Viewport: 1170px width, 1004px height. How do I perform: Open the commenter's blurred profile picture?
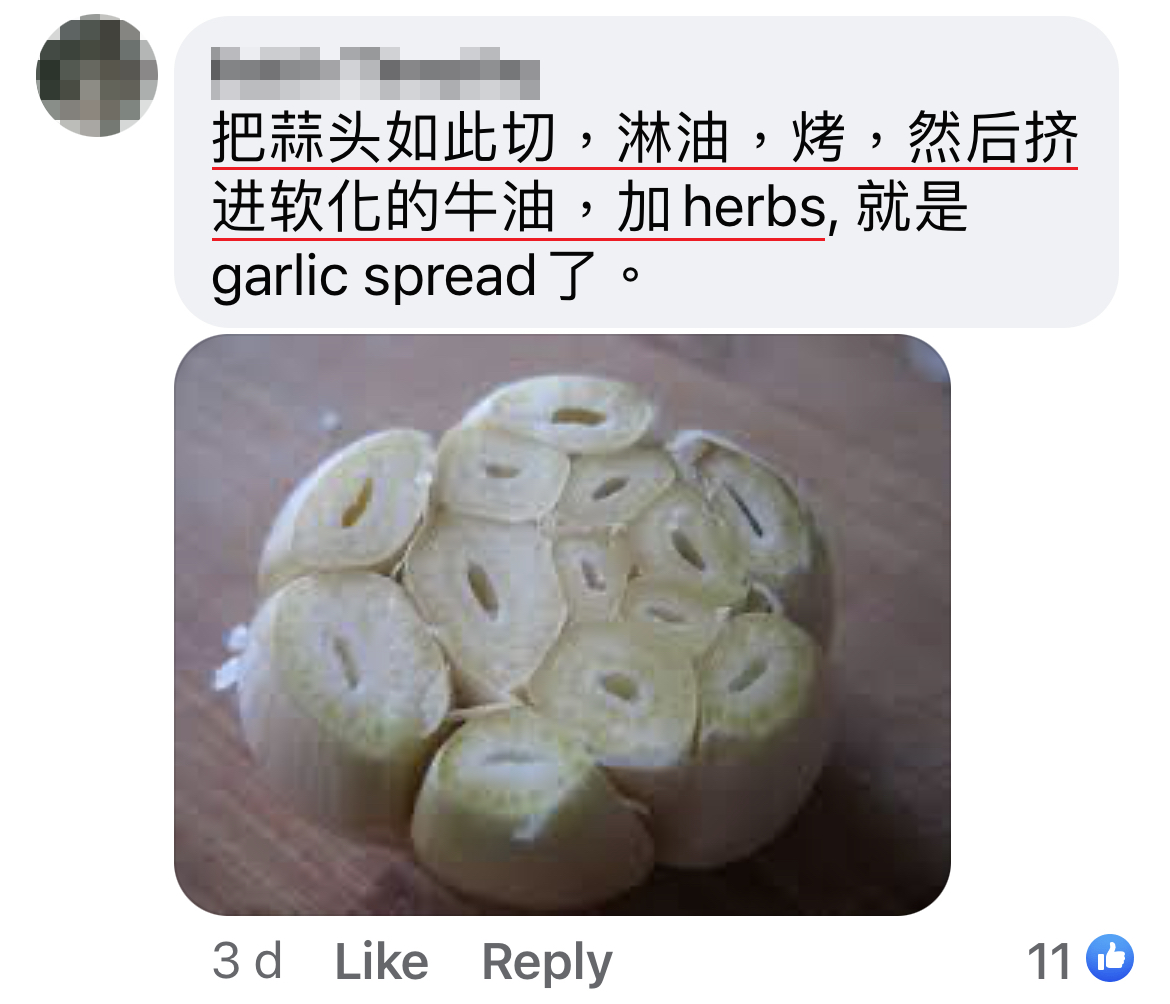(x=97, y=75)
